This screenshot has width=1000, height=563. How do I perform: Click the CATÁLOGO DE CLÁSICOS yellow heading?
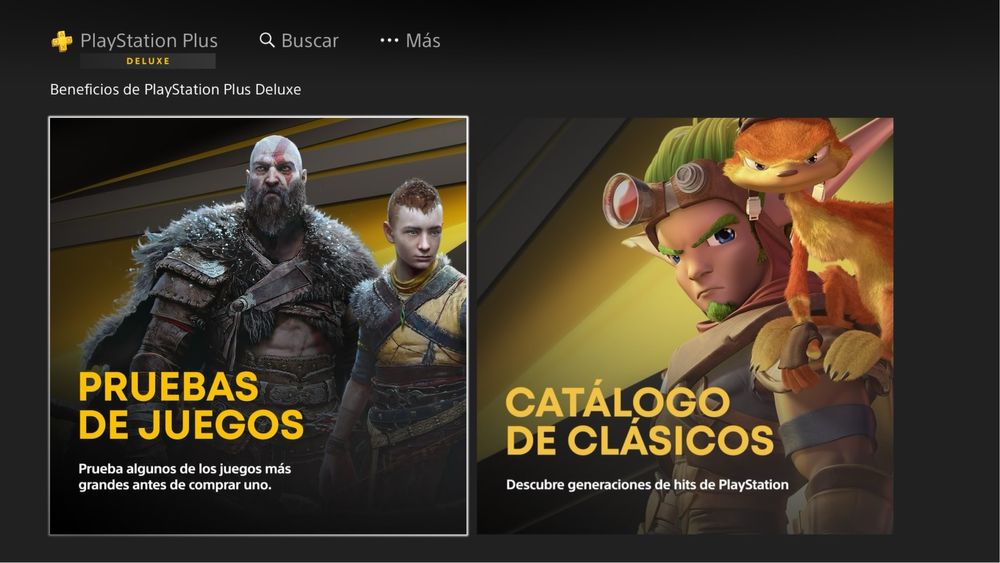[x=640, y=421]
